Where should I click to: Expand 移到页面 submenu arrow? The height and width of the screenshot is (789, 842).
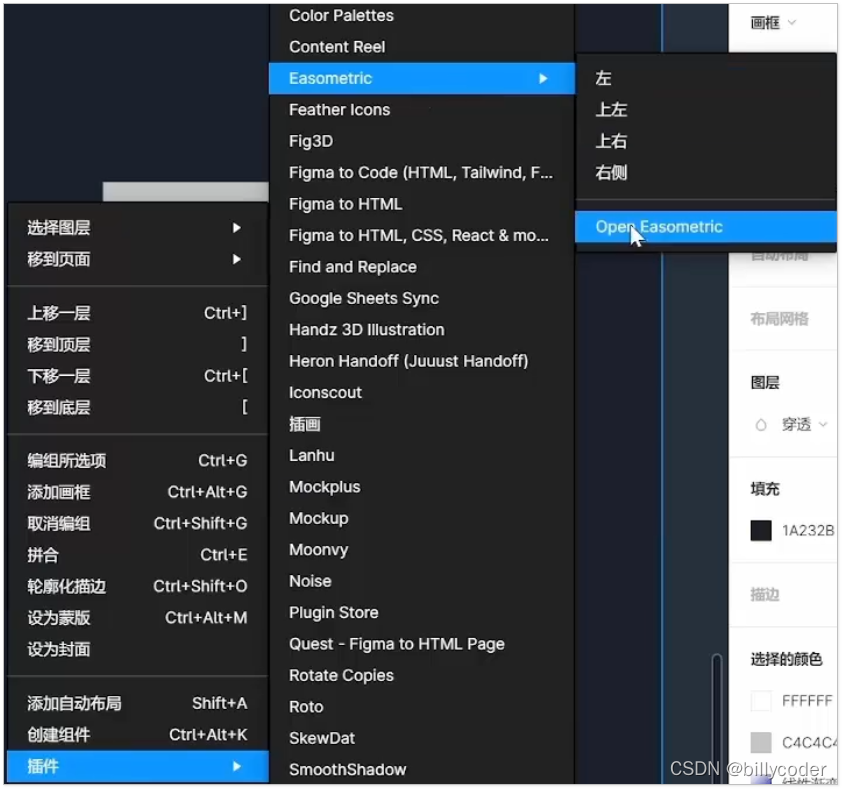[236, 259]
